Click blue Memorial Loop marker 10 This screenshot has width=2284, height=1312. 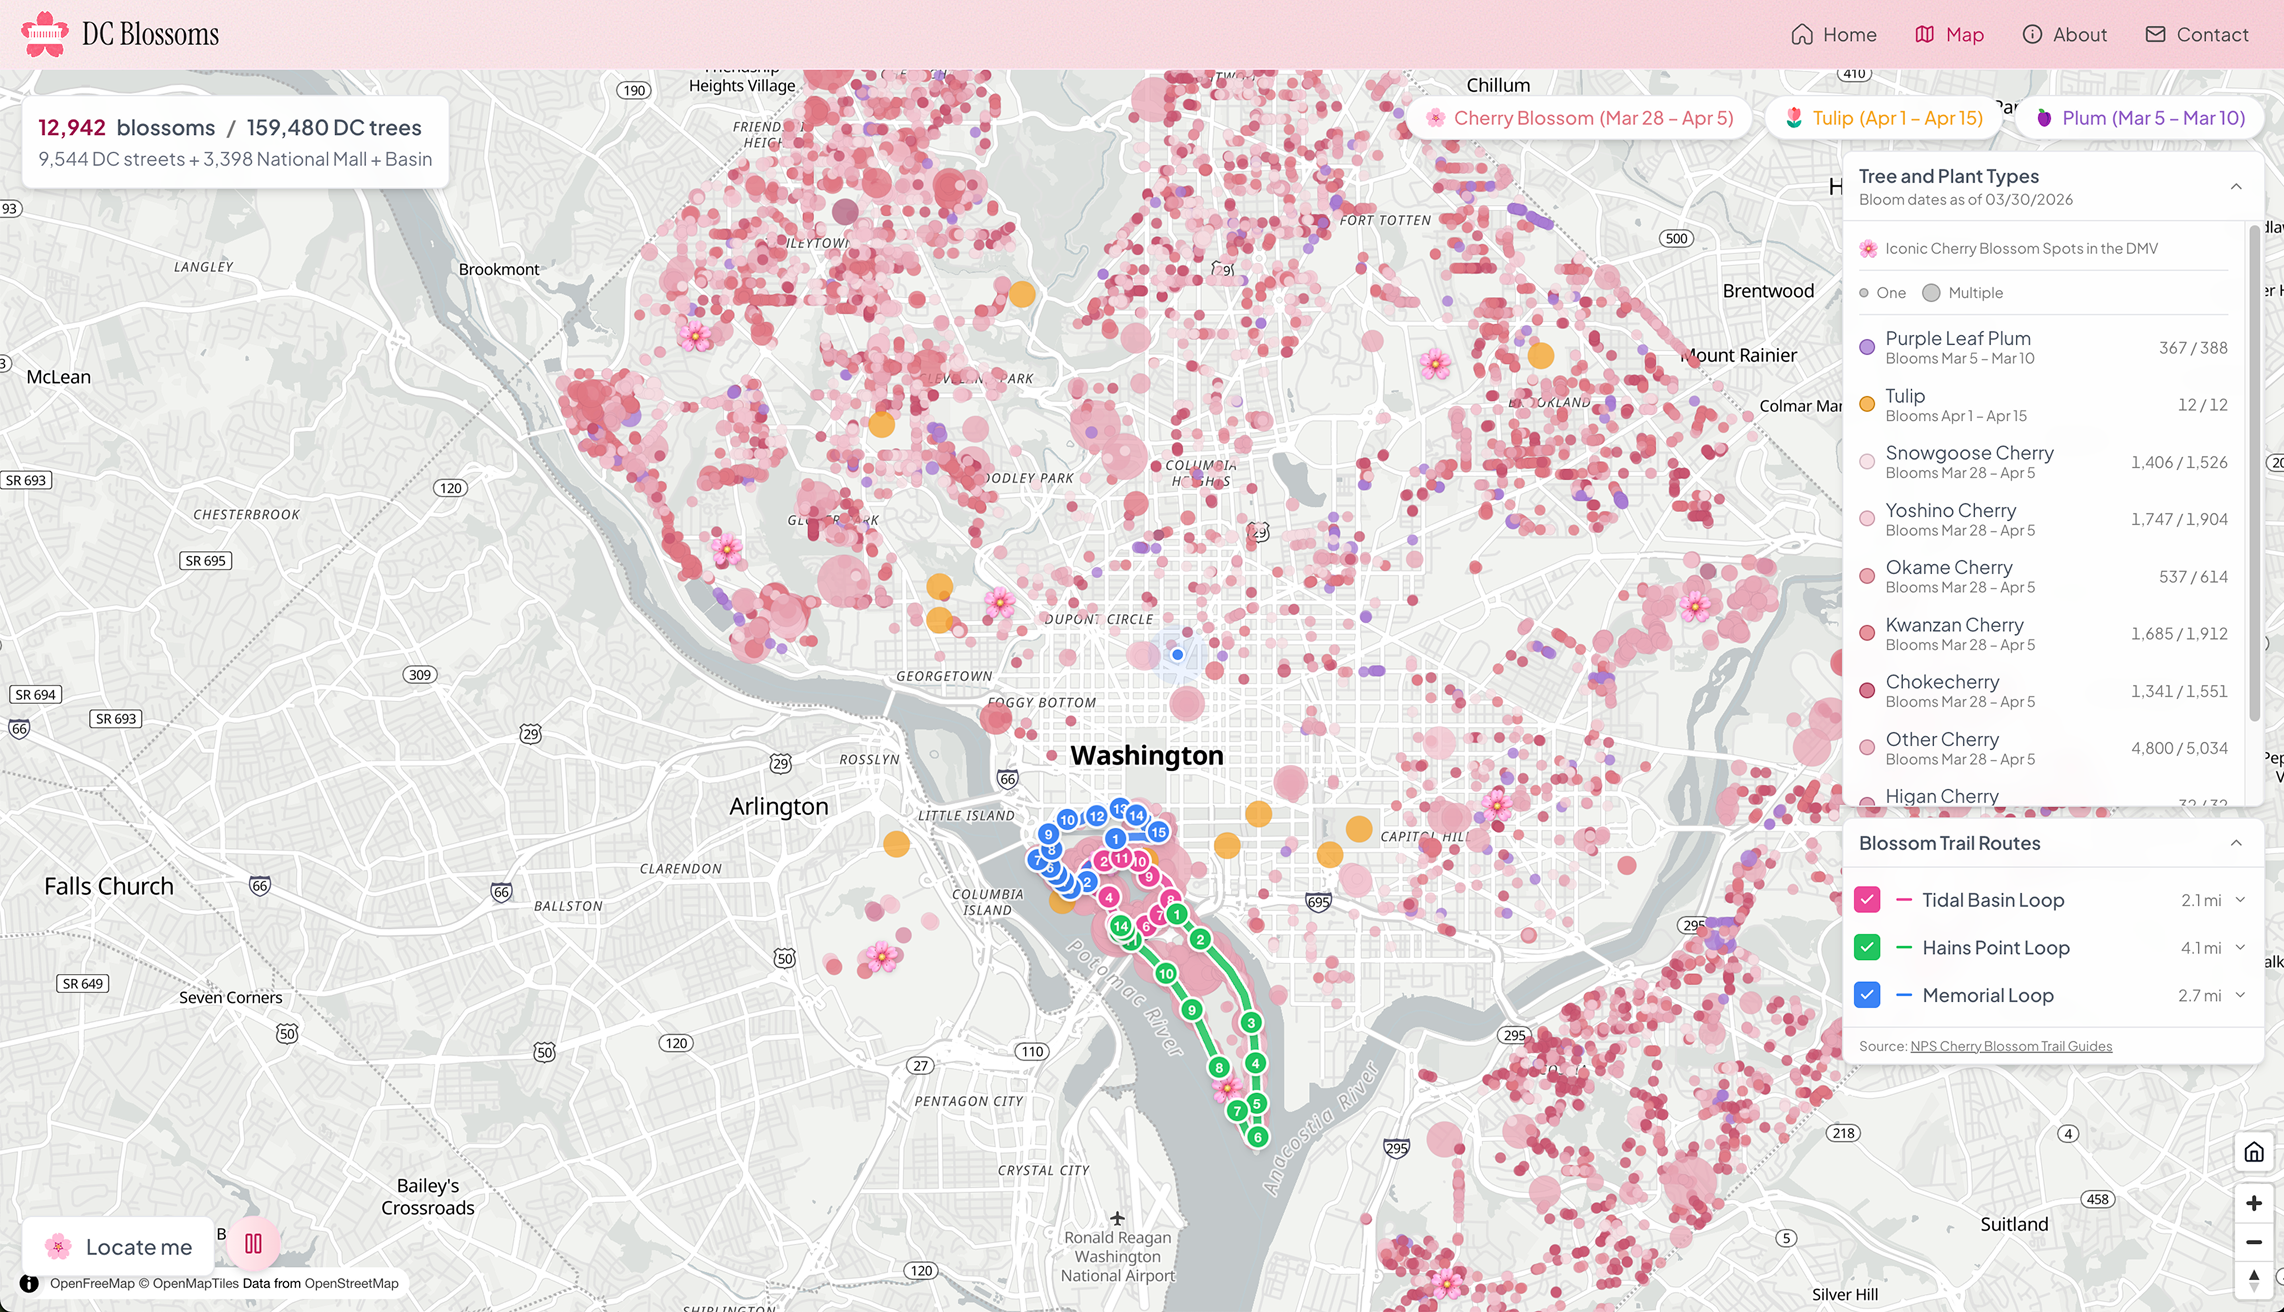pyautogui.click(x=1067, y=820)
